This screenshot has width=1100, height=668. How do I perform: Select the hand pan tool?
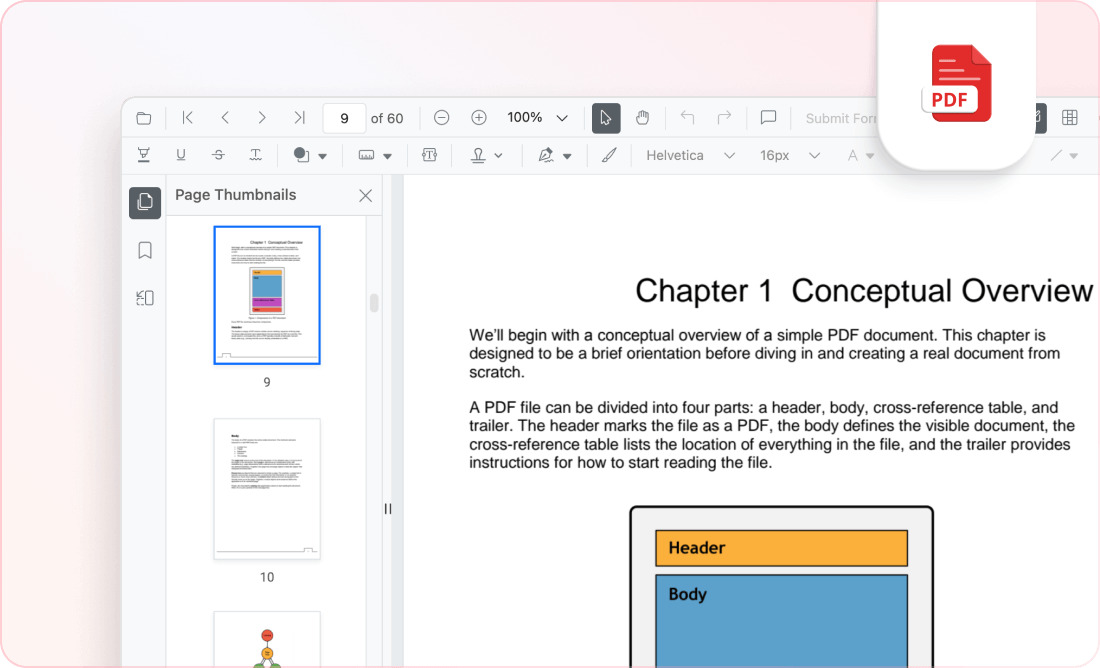642,118
